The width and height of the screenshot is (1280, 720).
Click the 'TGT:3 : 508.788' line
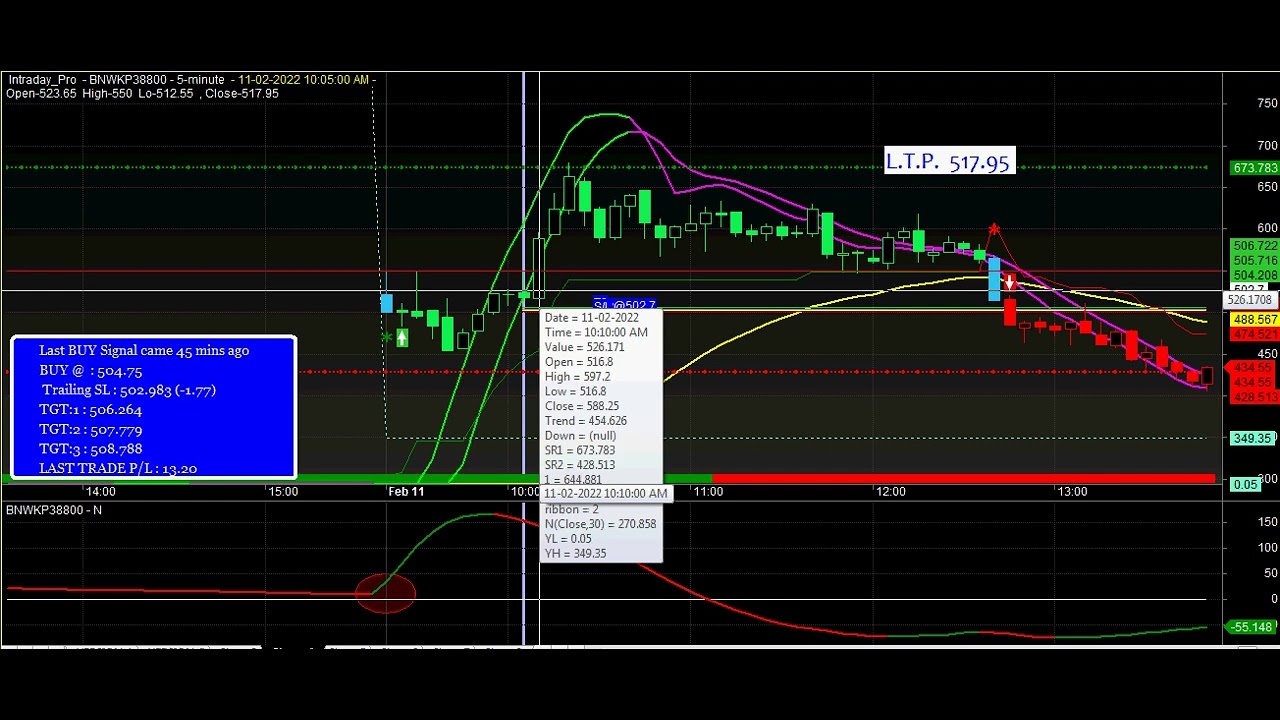pyautogui.click(x=90, y=448)
